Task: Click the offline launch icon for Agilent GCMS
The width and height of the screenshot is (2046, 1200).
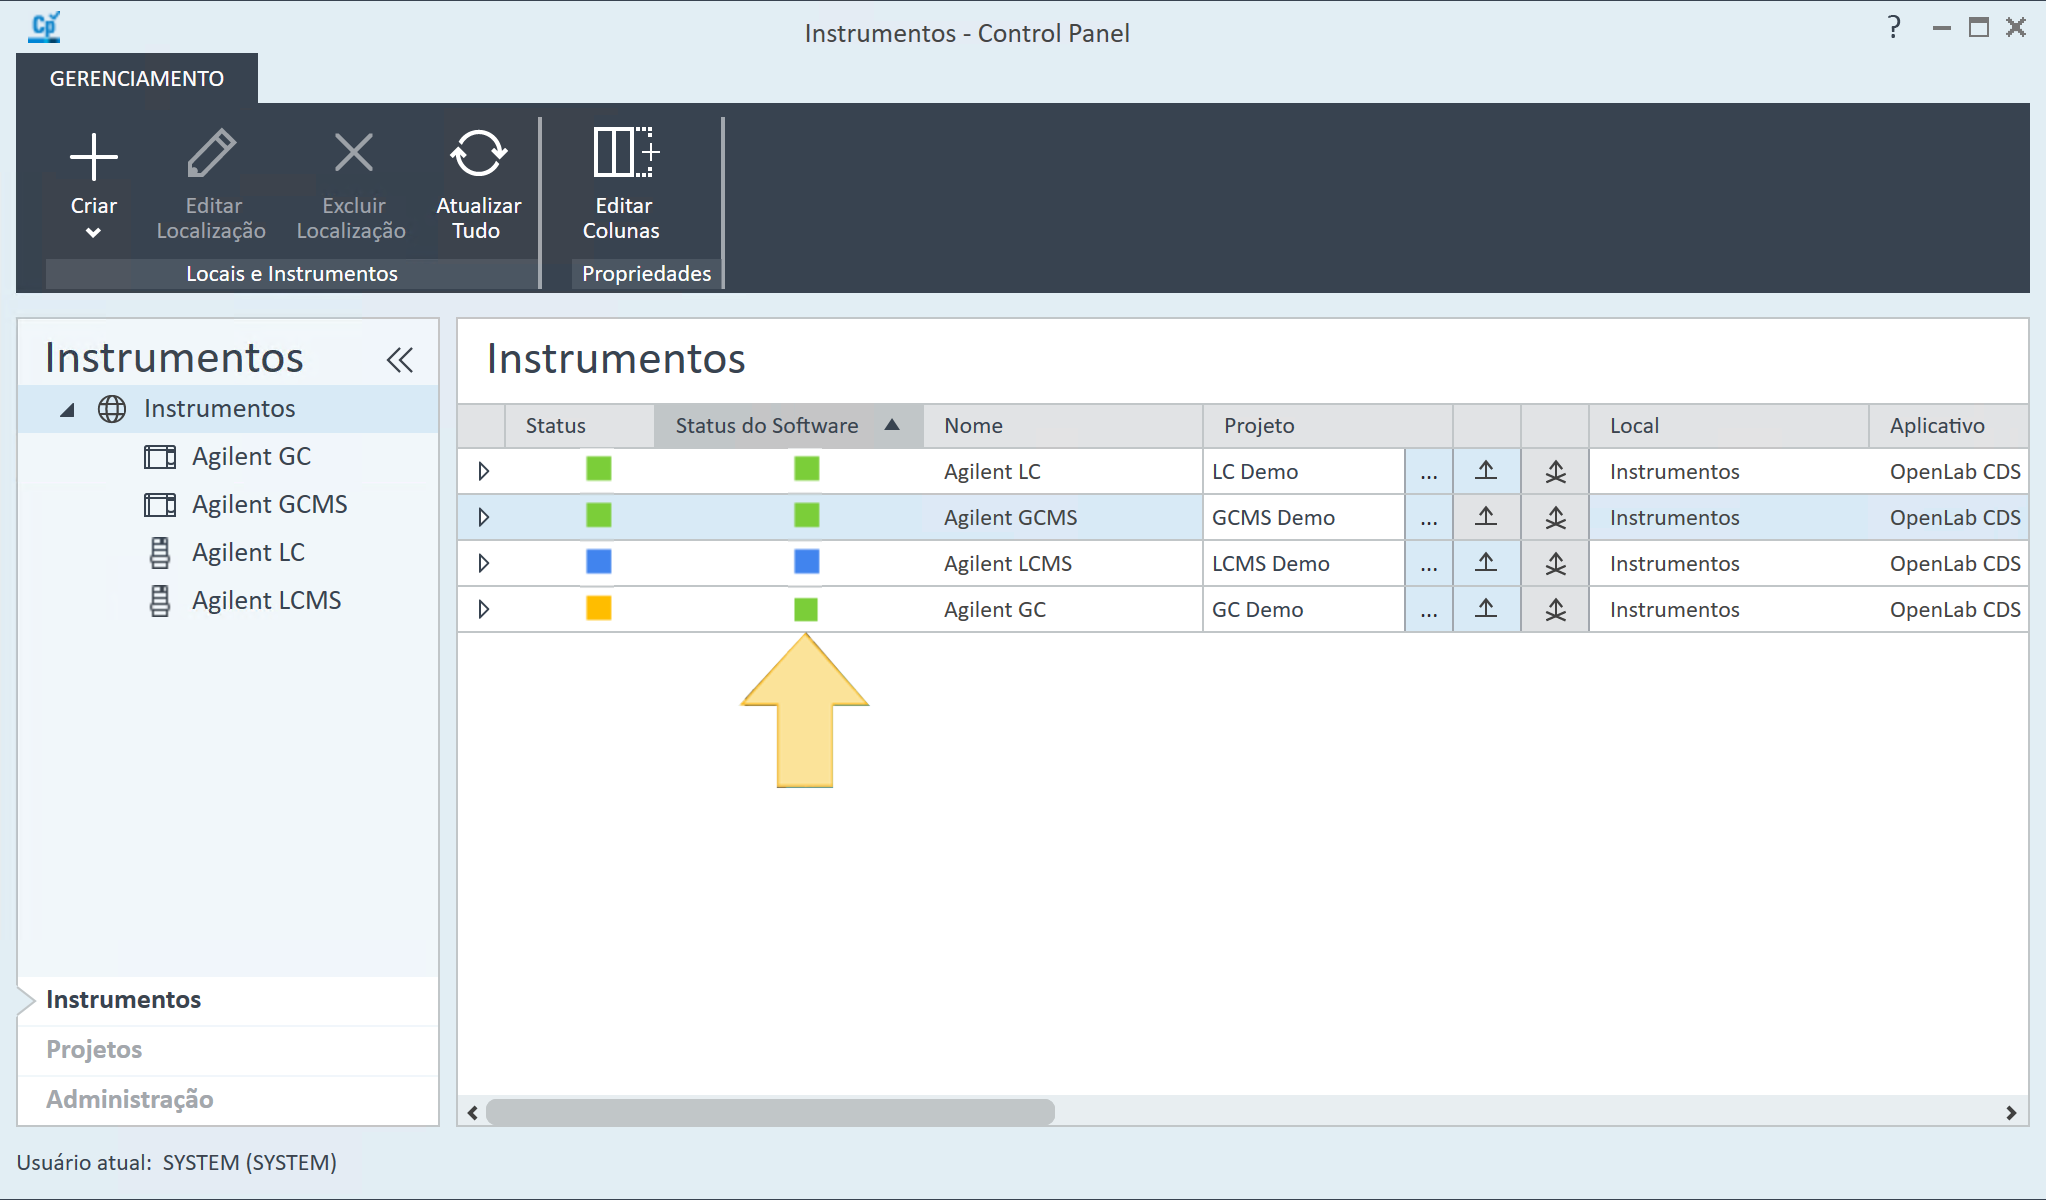Action: (1556, 518)
